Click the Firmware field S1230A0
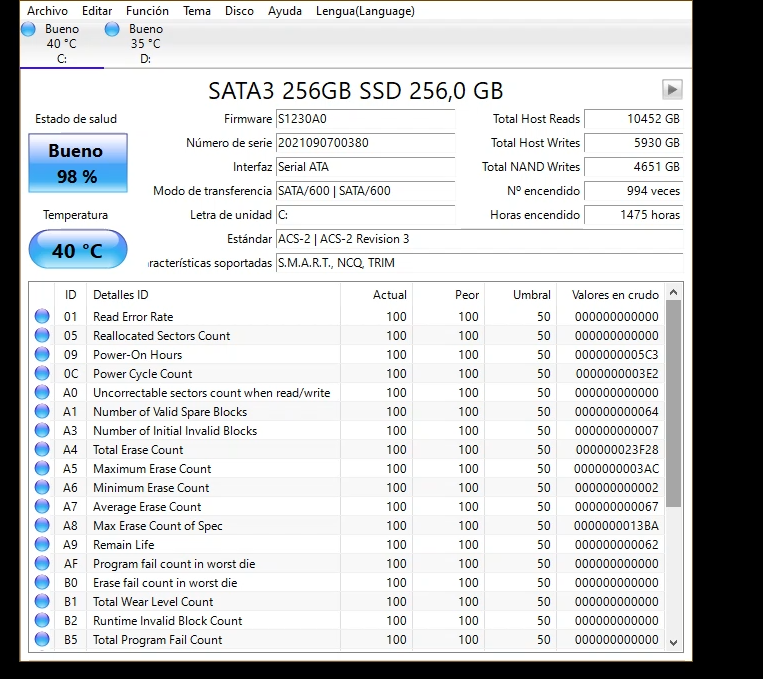 [x=365, y=119]
